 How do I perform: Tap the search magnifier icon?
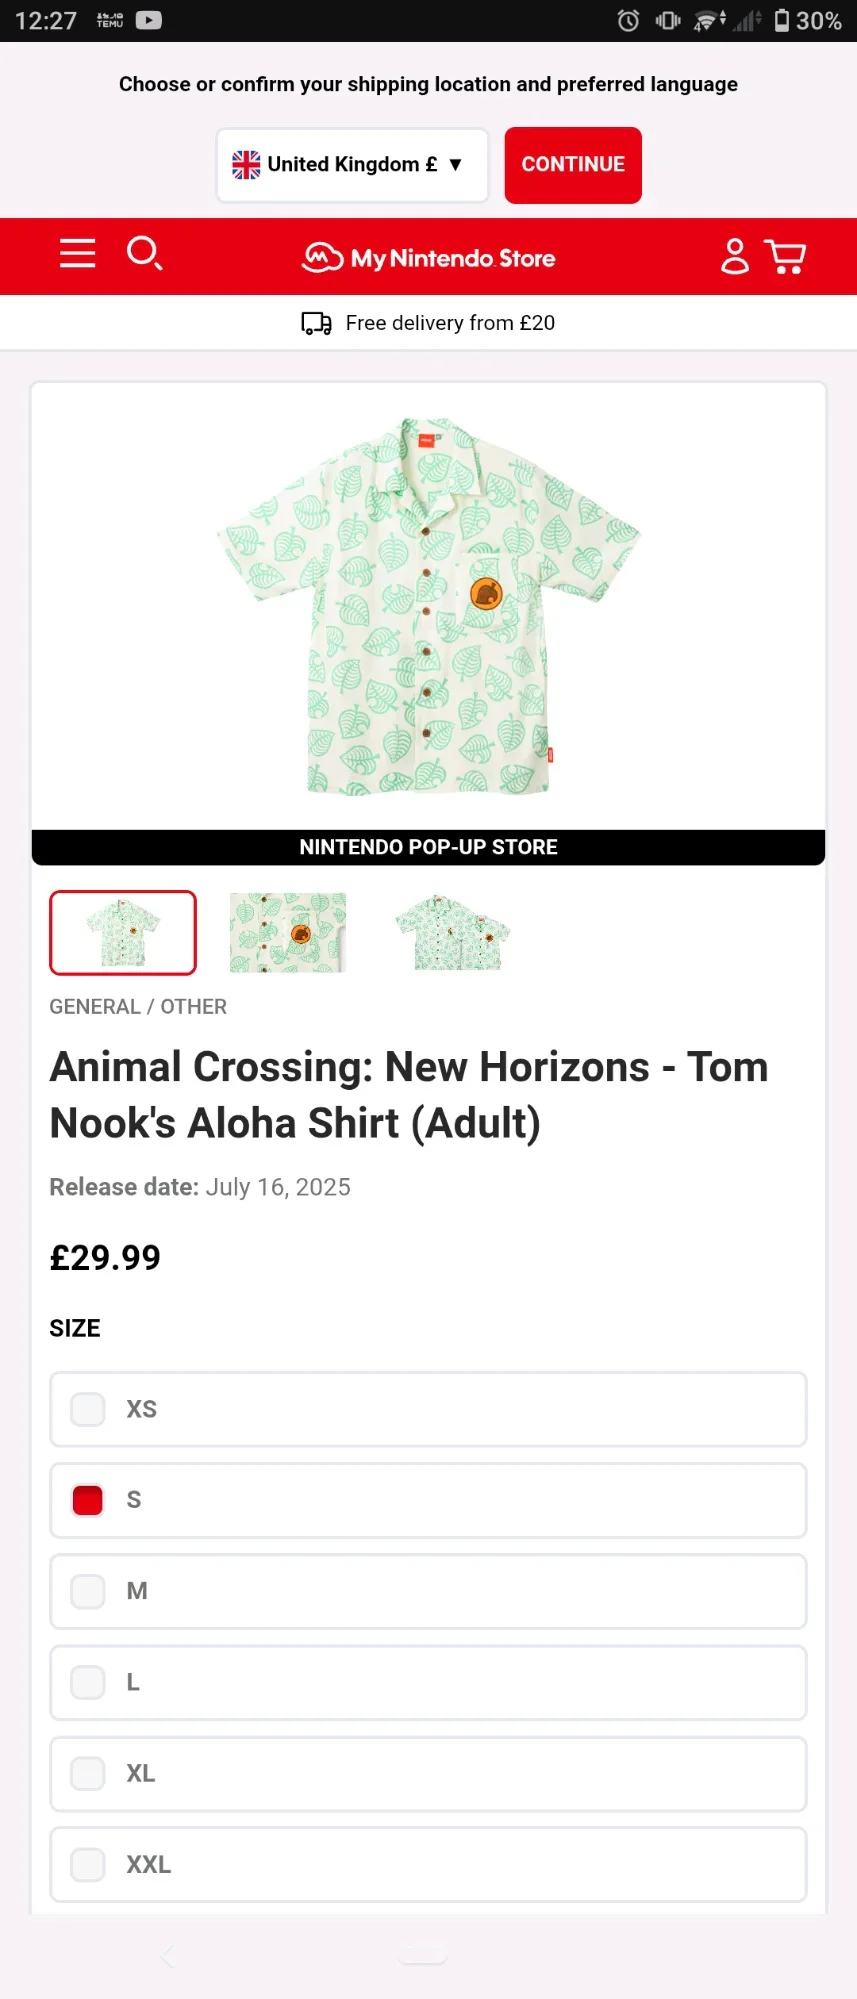pyautogui.click(x=144, y=254)
